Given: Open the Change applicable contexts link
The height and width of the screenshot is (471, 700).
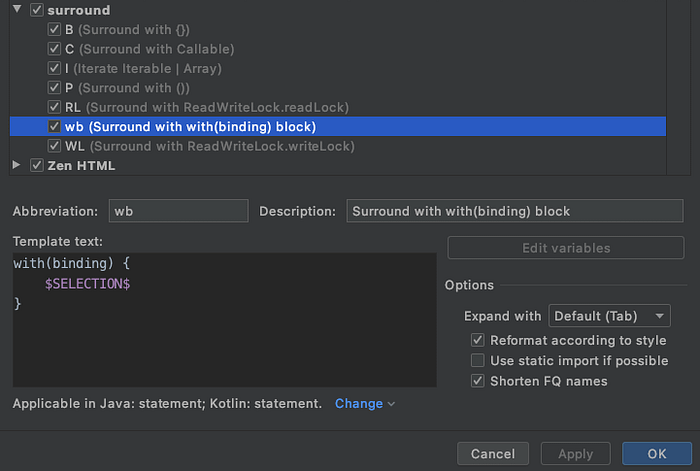Looking at the screenshot, I should 364,404.
